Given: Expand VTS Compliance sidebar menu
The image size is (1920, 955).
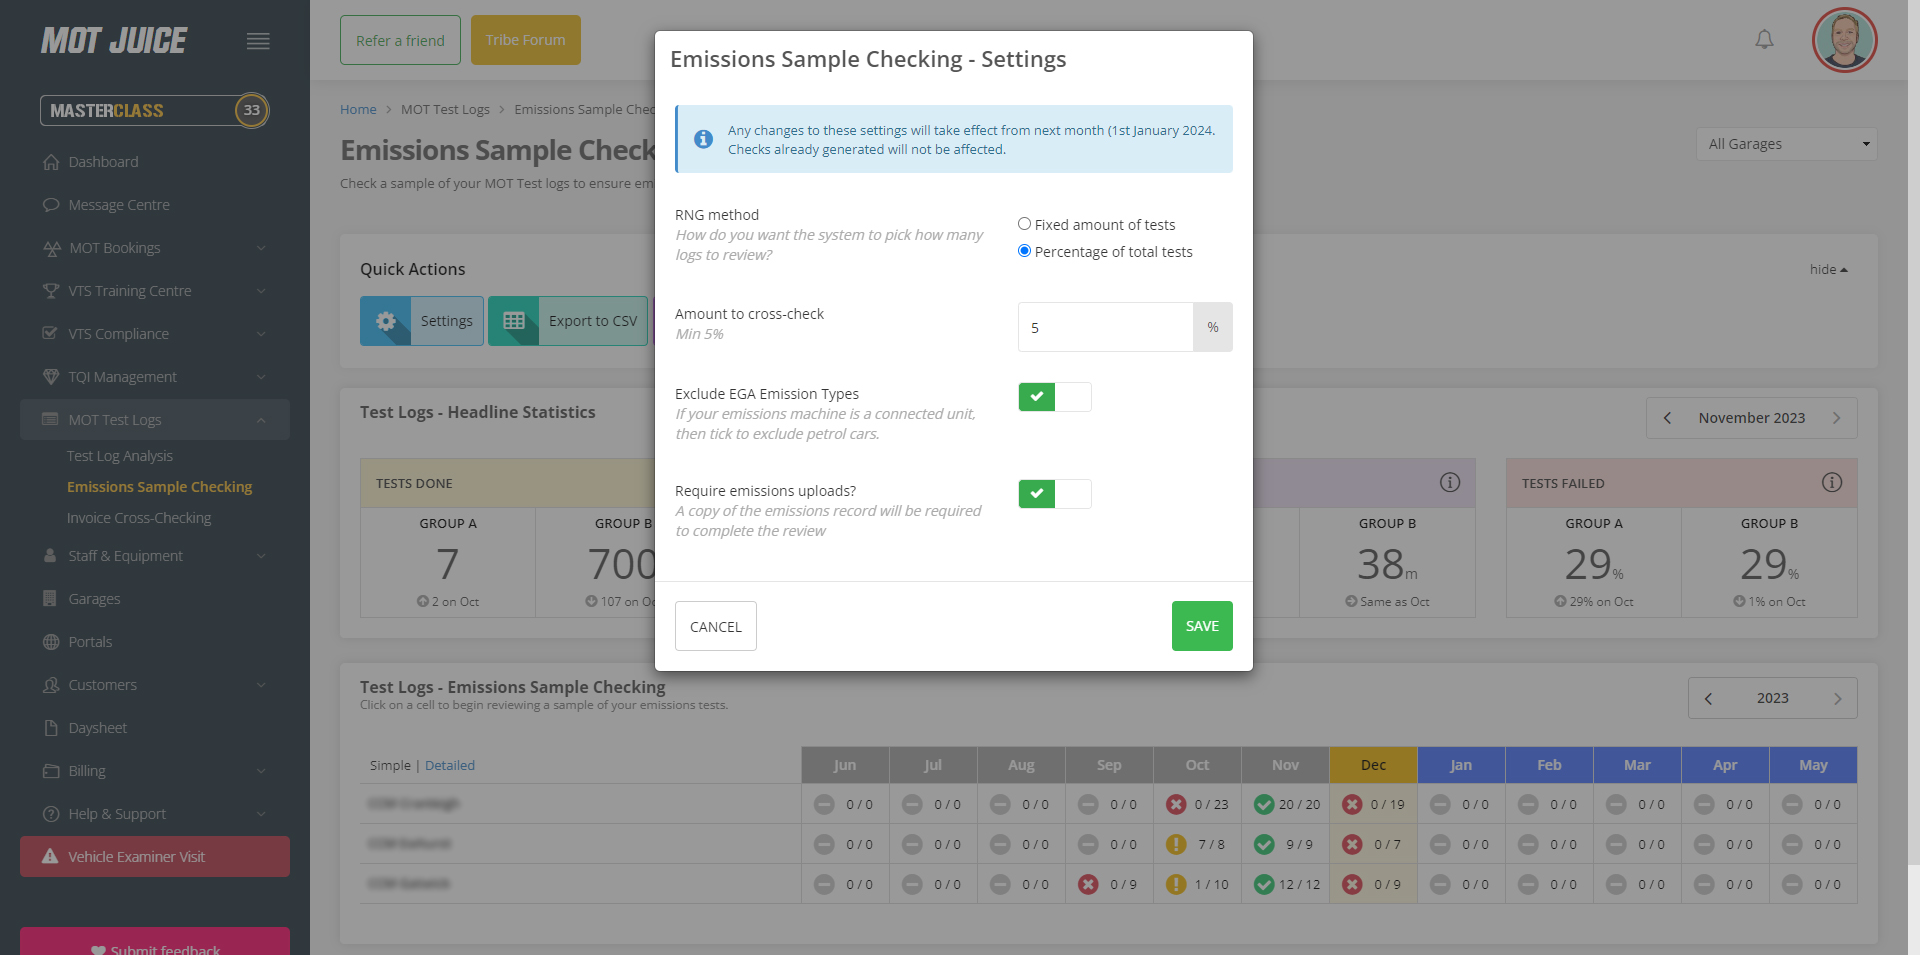Looking at the screenshot, I should coord(155,334).
